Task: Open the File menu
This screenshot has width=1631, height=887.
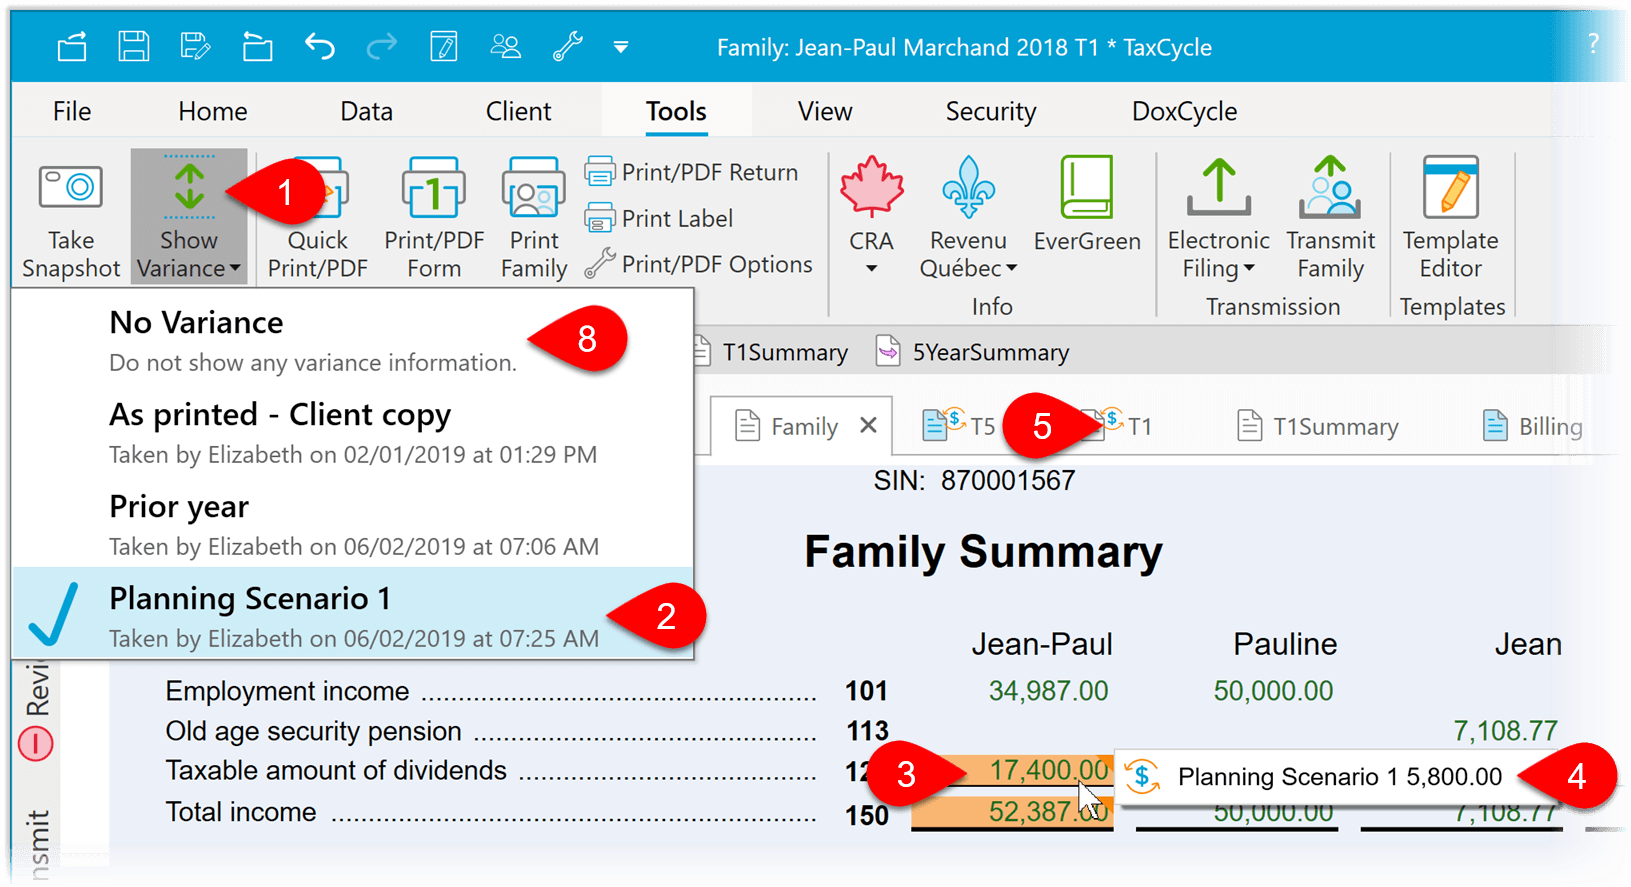Action: click(x=72, y=111)
